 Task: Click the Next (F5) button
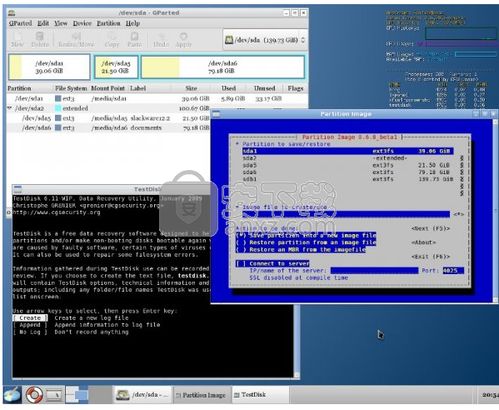tap(431, 229)
